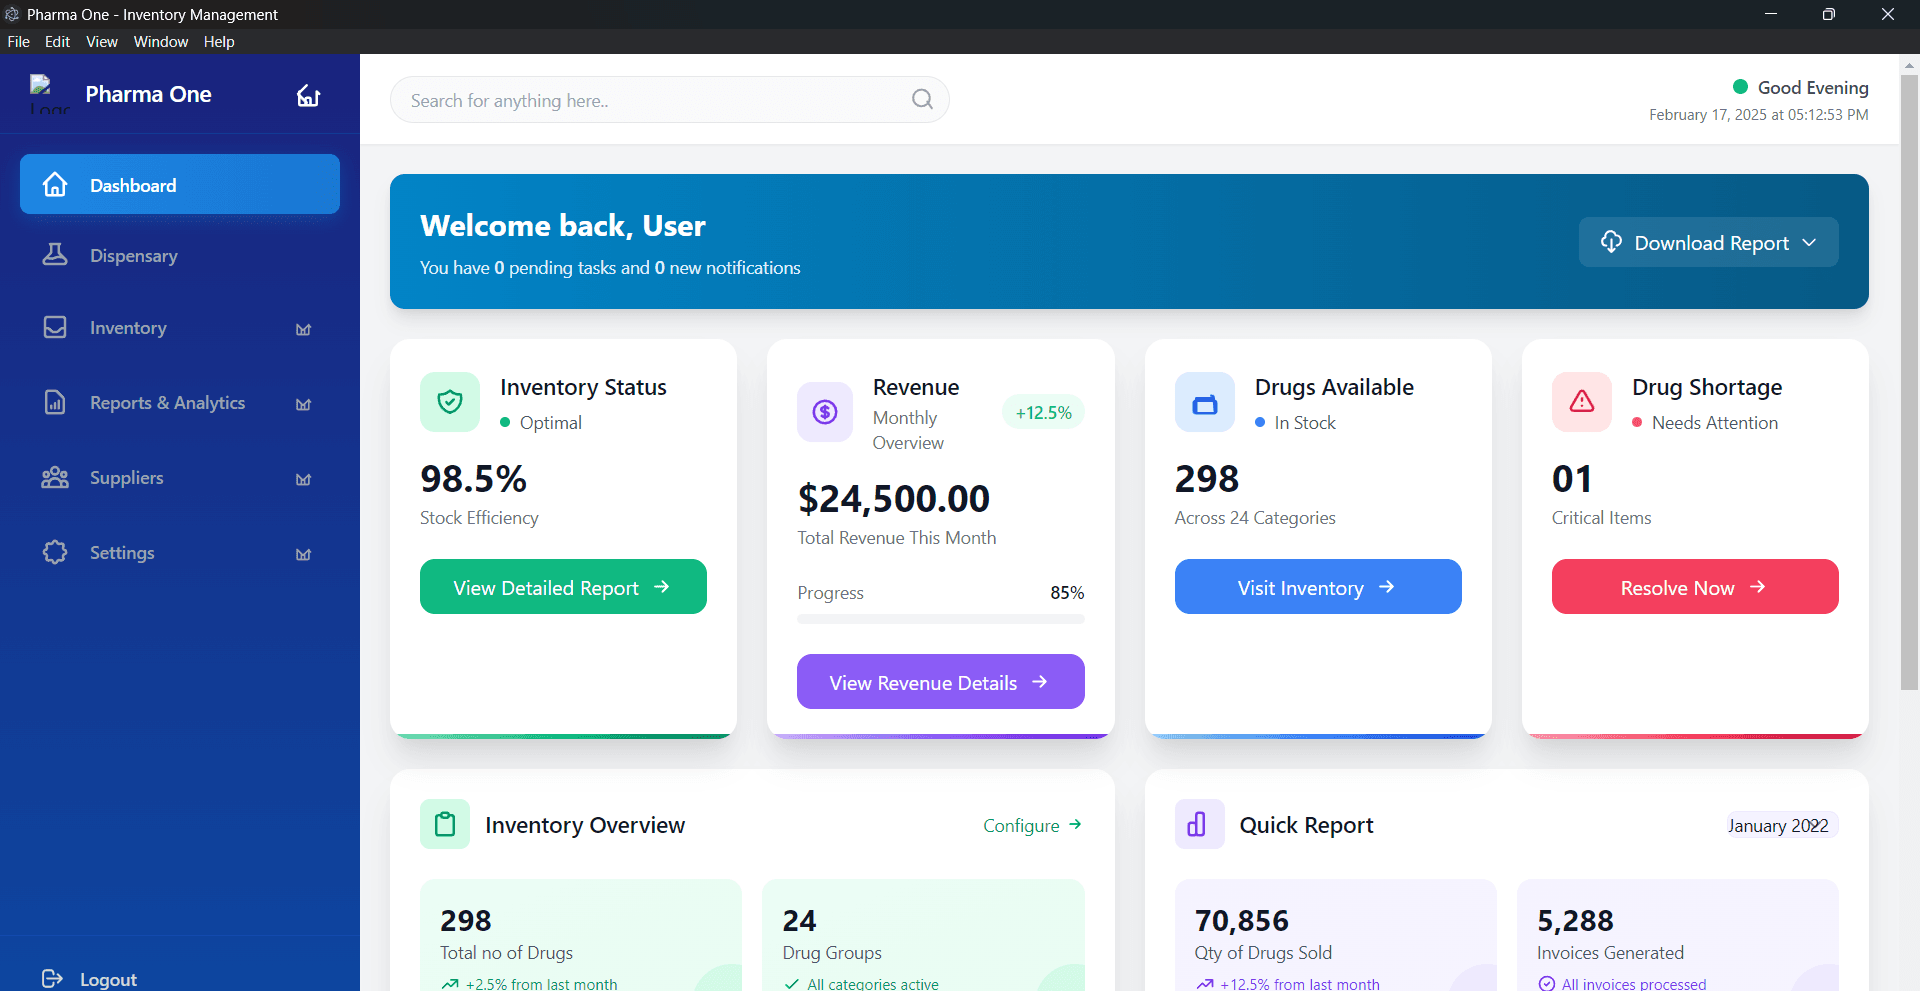This screenshot has width=1920, height=991.
Task: Click the Drugs Available box icon
Action: coord(1205,402)
